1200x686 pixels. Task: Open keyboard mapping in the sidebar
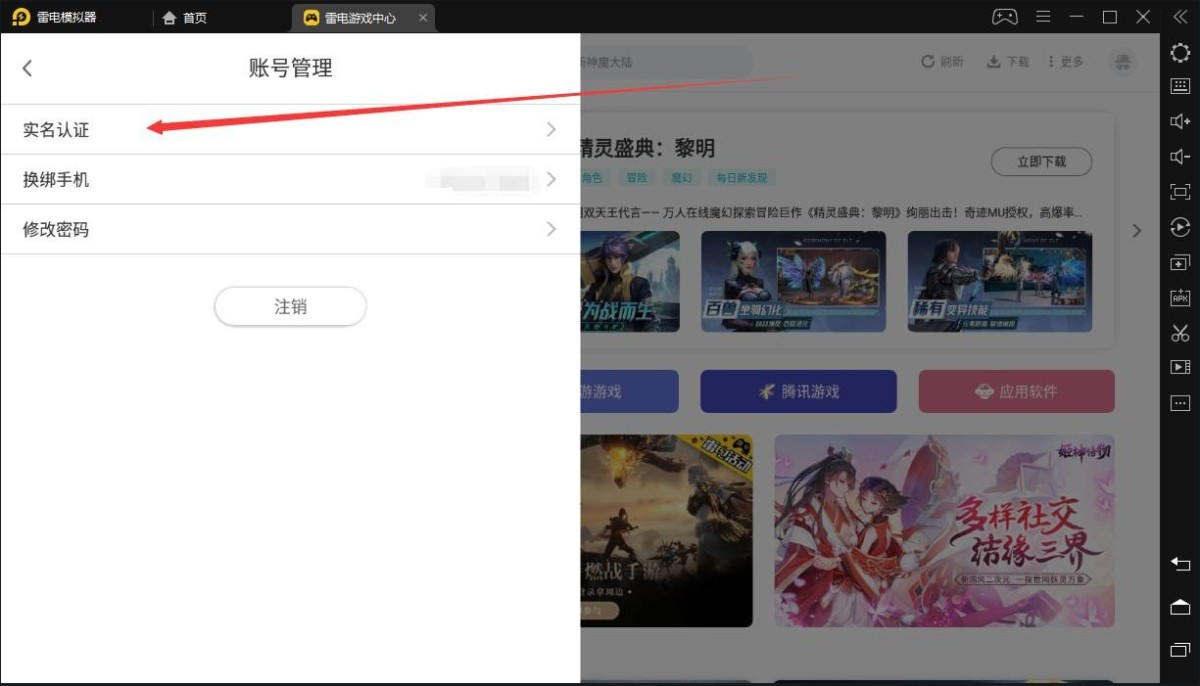coord(1180,87)
